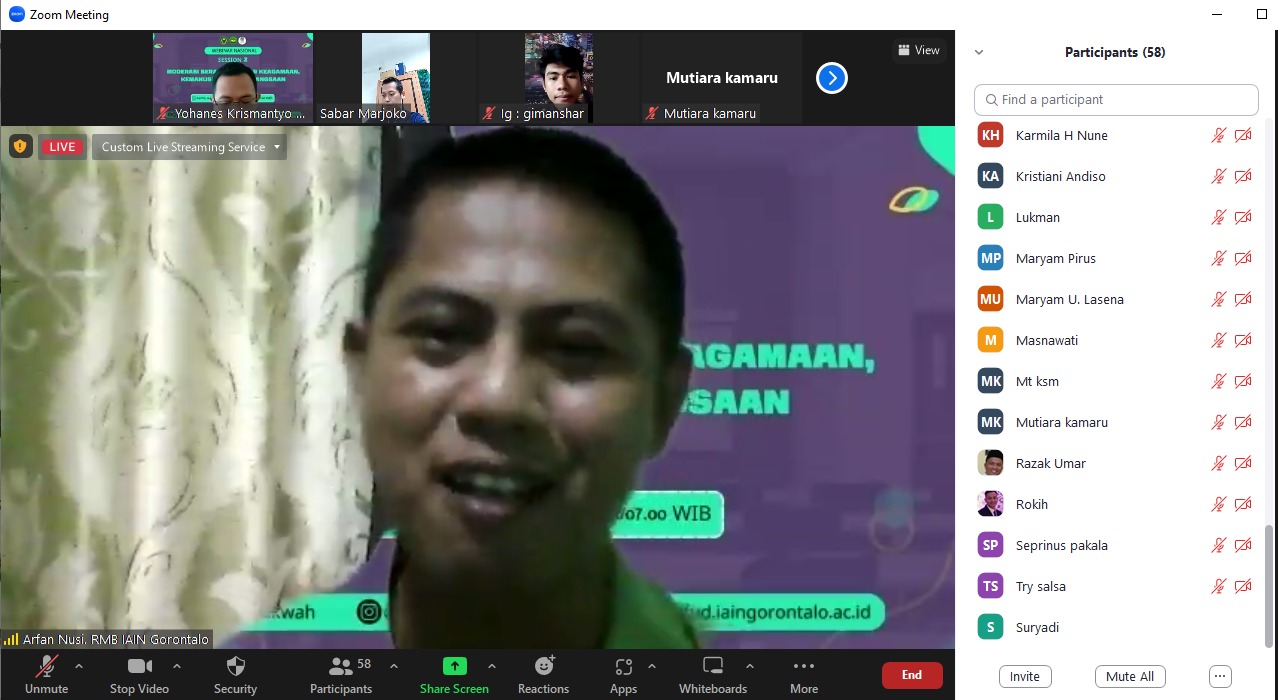Viewport: 1278px width, 700px height.
Task: Open the Security shield icon
Action: point(235,667)
